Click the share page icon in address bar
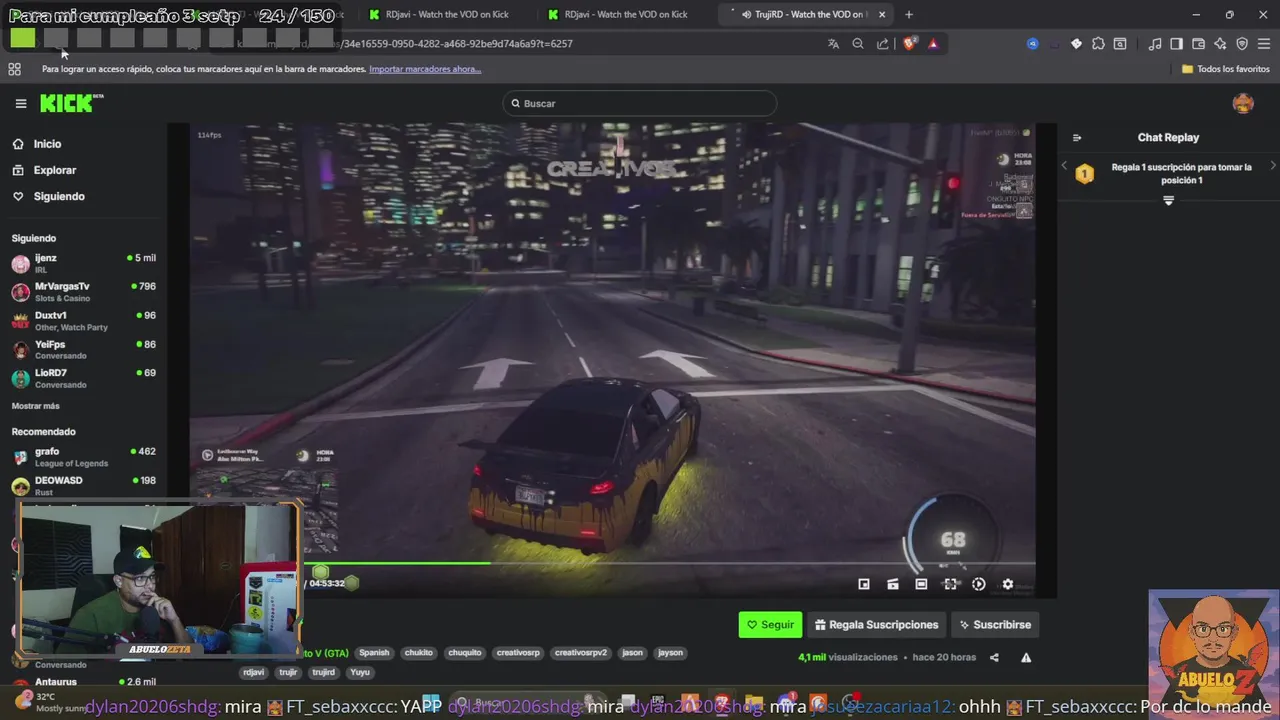 pos(883,44)
